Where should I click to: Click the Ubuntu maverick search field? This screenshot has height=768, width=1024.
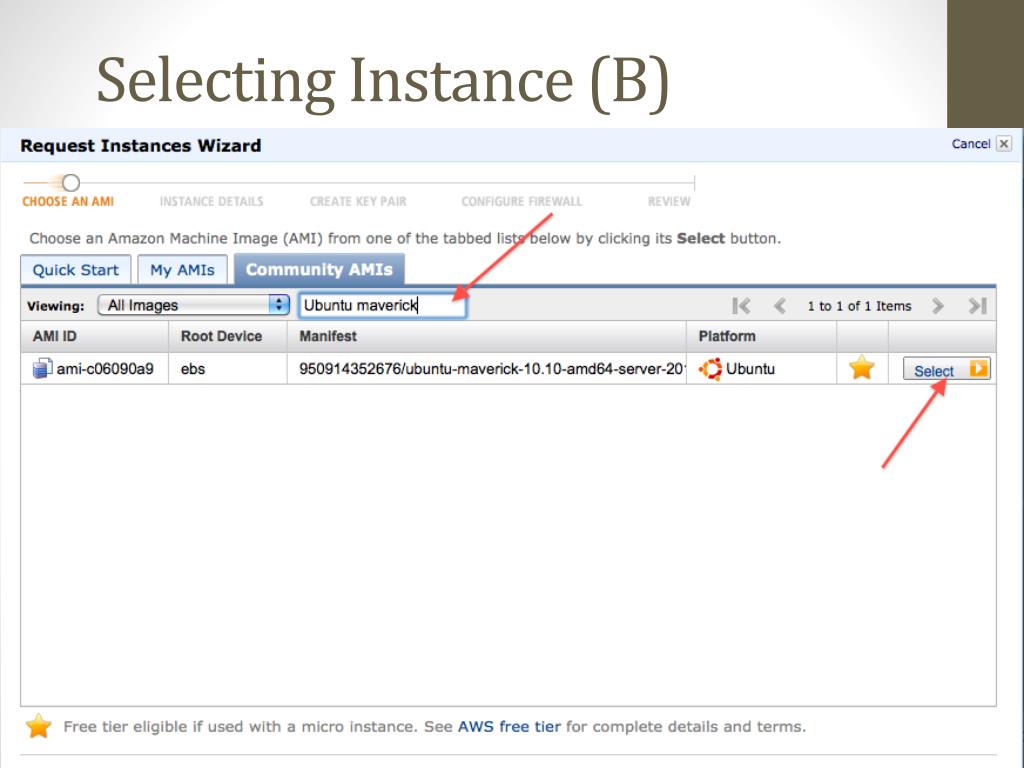point(383,305)
